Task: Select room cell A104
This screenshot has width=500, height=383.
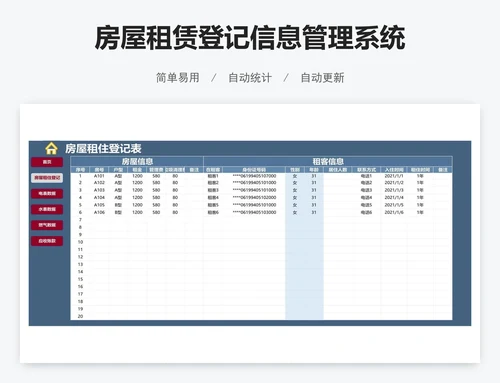Action: (99, 197)
